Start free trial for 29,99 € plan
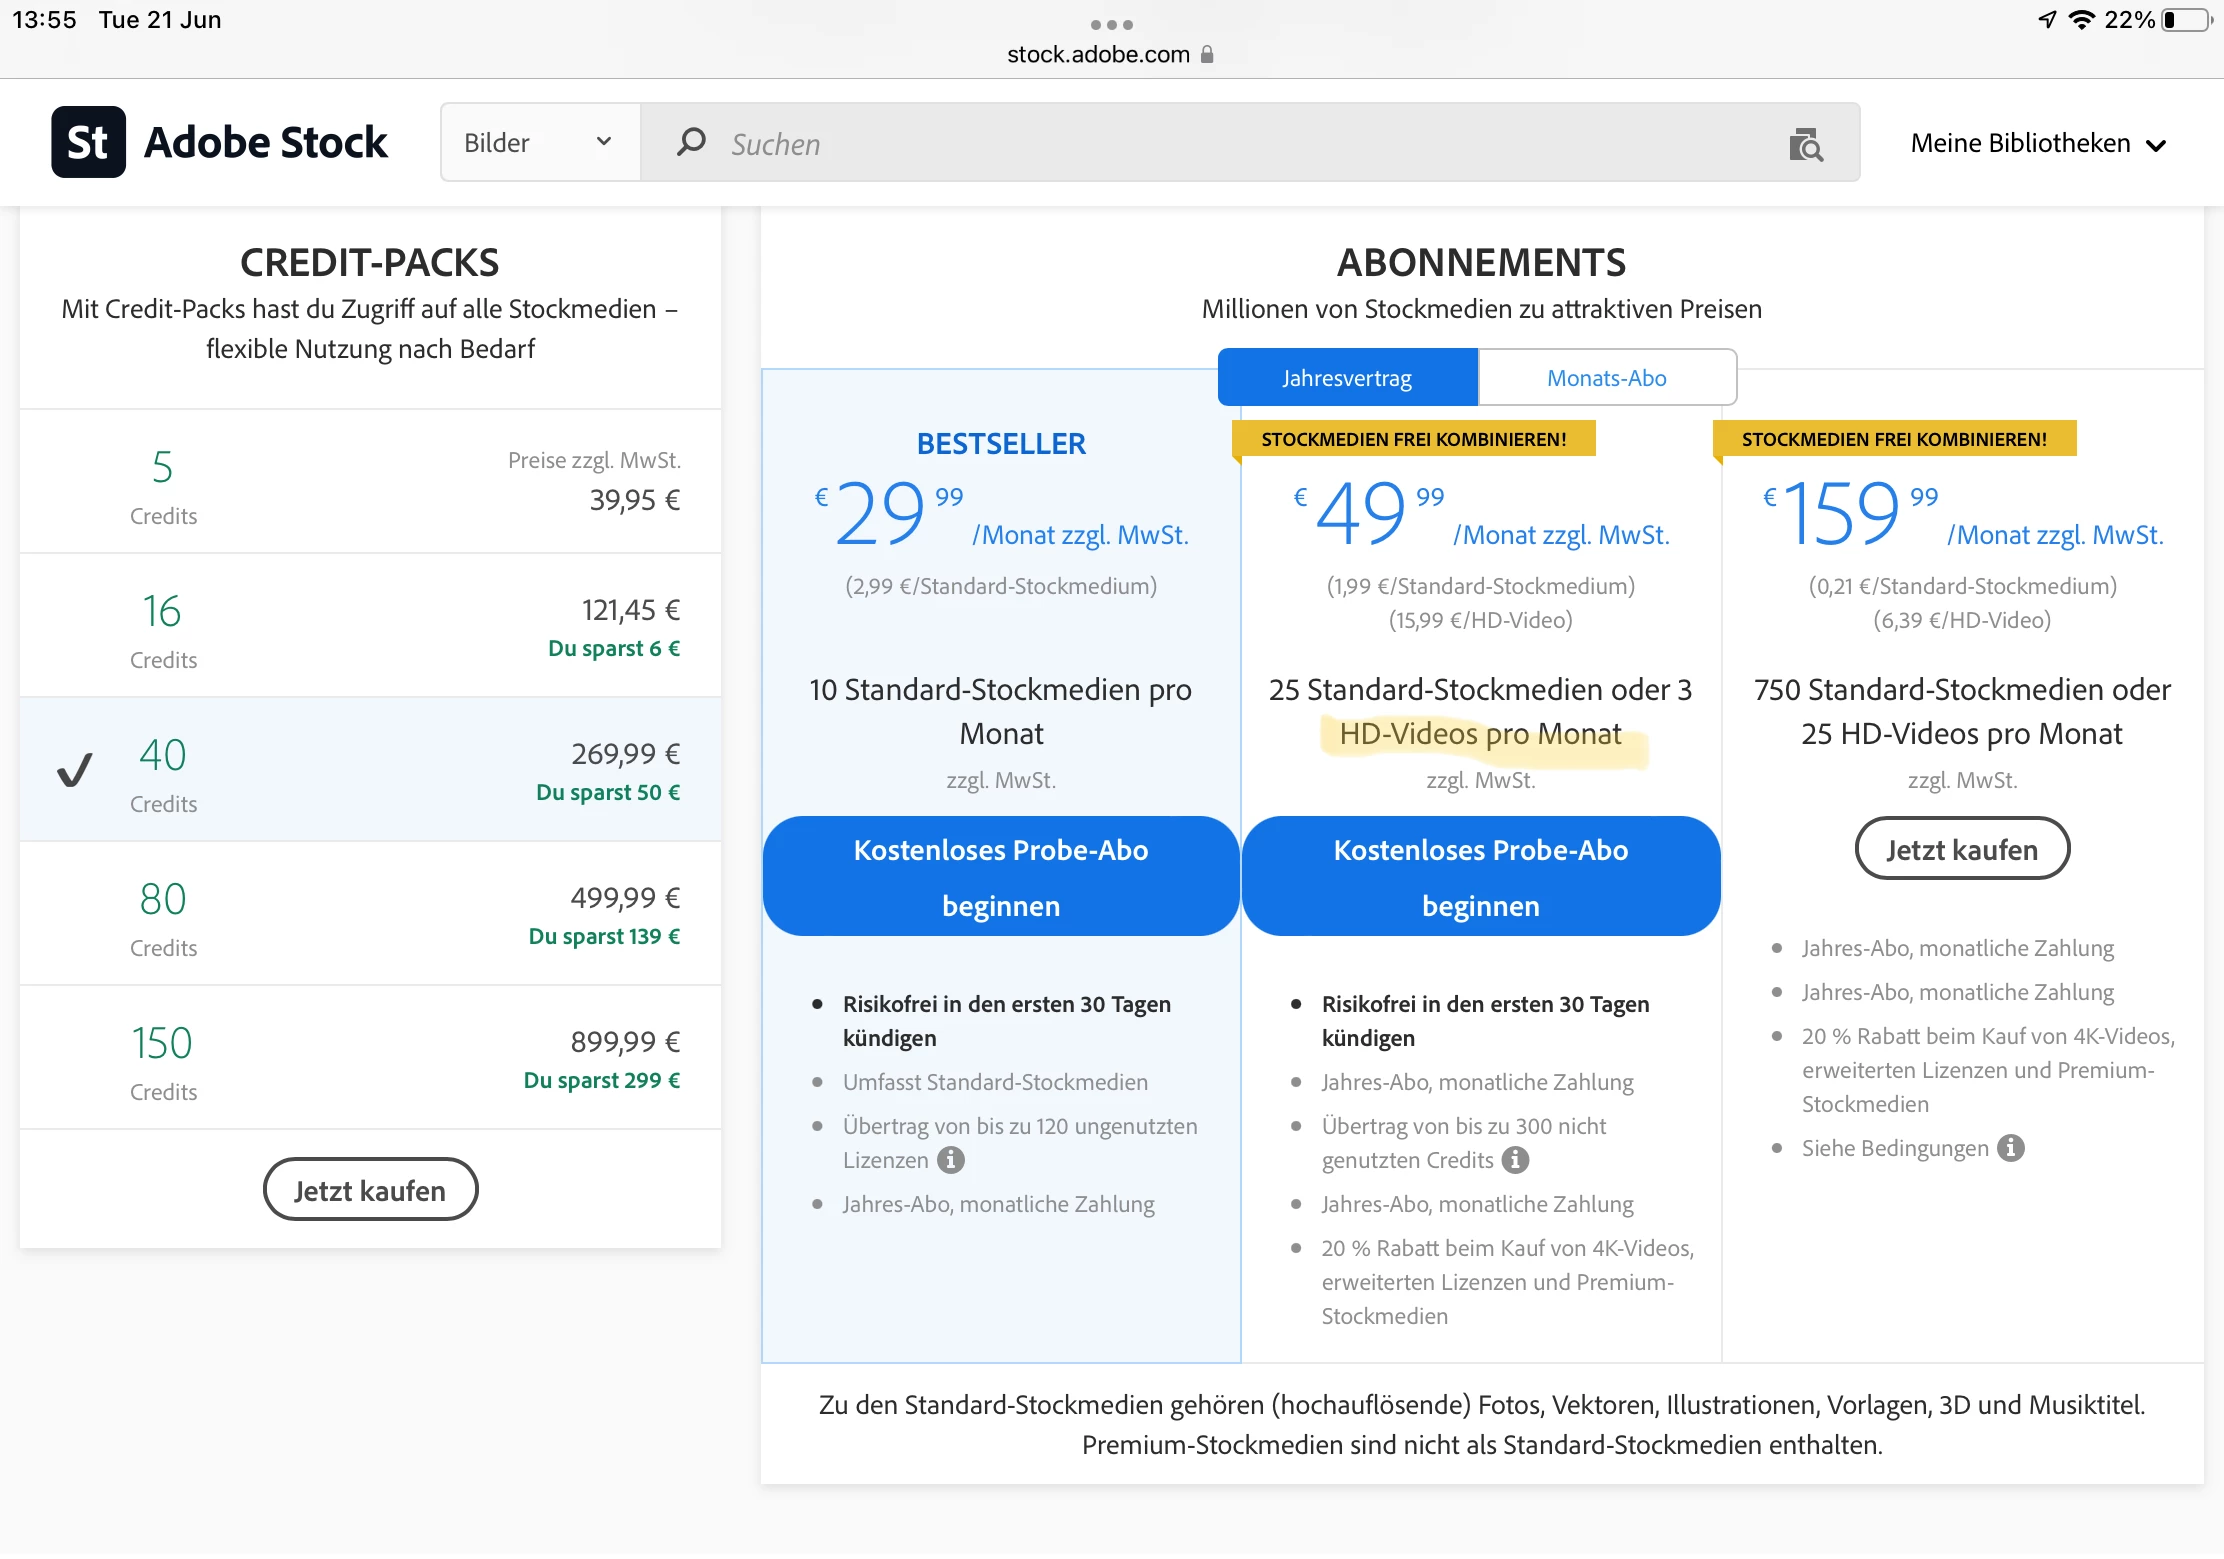This screenshot has width=2224, height=1559. coord(1000,877)
